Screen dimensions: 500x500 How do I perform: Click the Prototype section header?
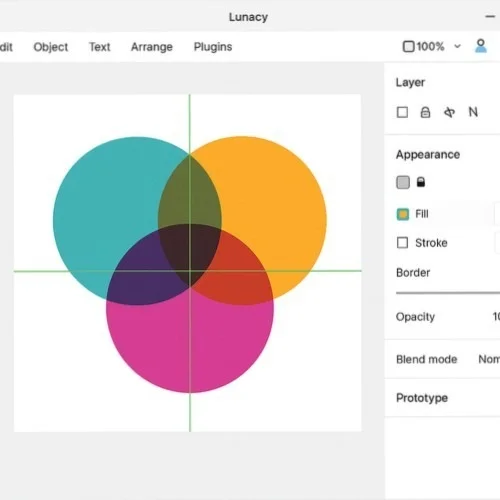coord(422,398)
